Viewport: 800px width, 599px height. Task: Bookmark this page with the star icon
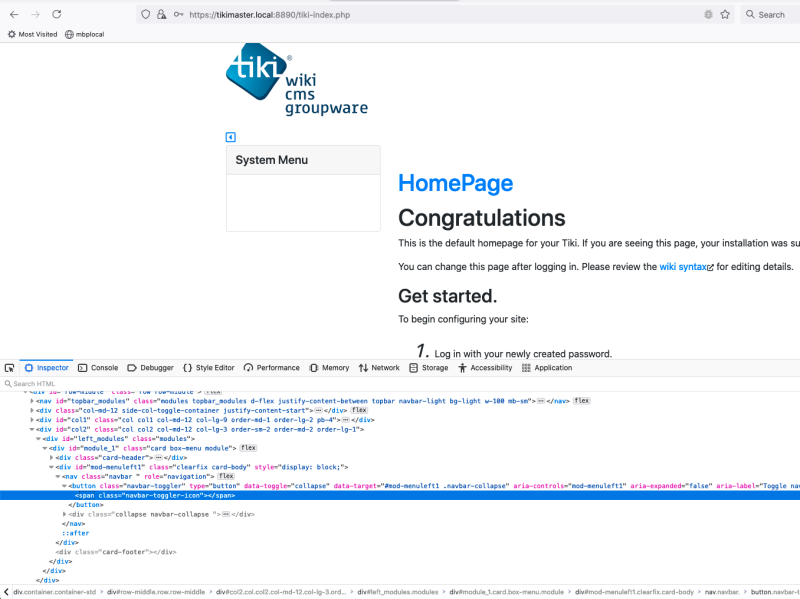pyautogui.click(x=725, y=14)
